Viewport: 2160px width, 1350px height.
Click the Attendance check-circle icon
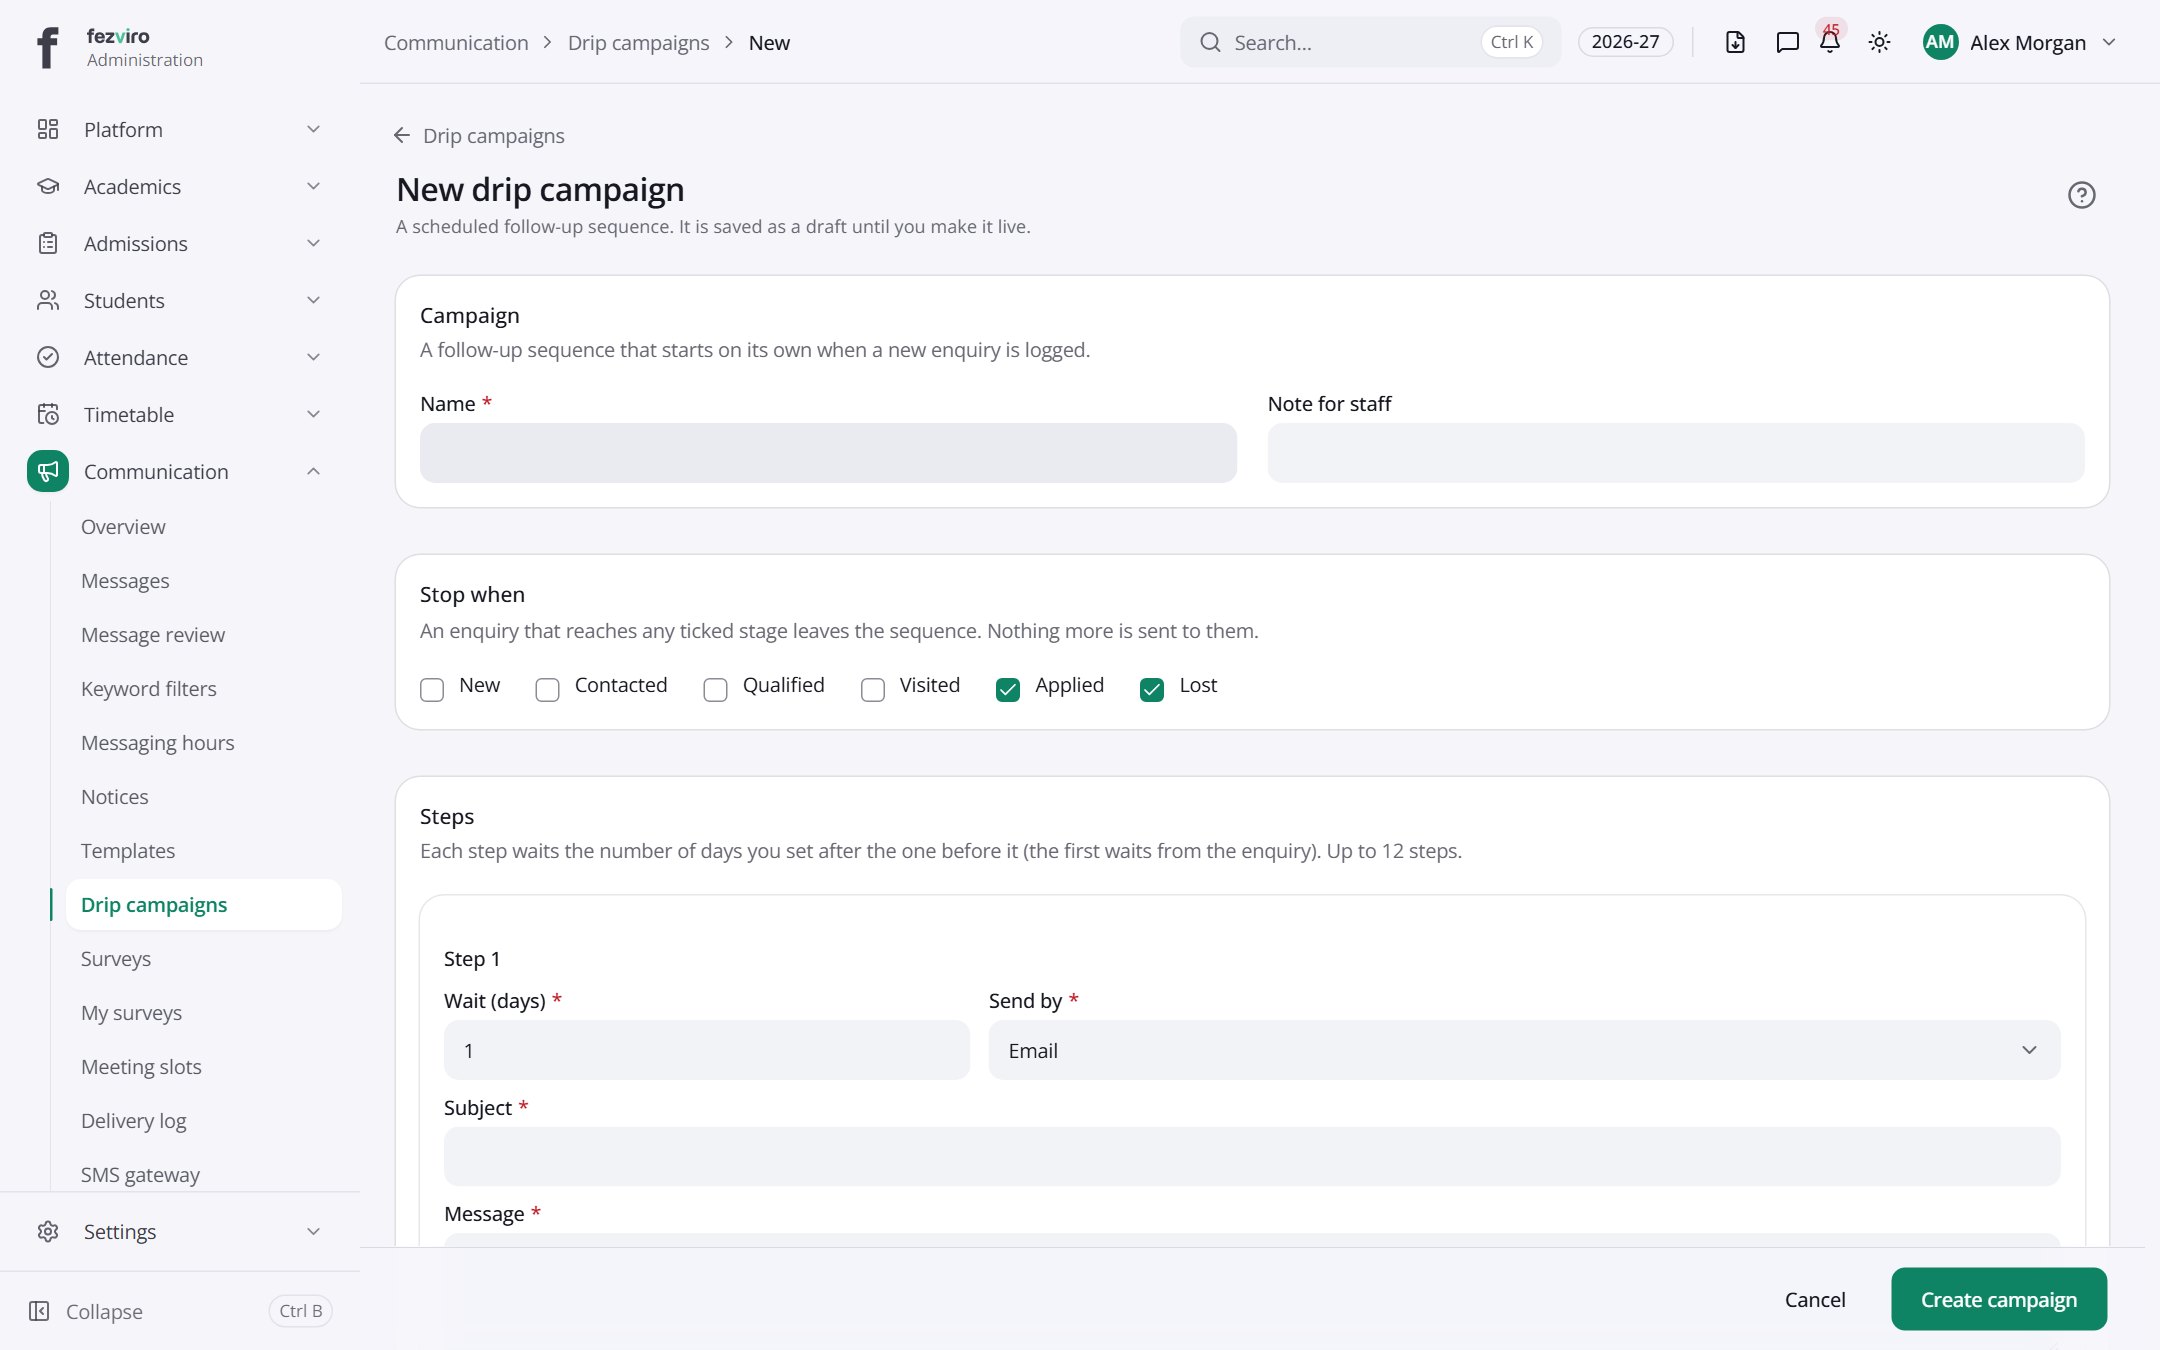tap(48, 357)
